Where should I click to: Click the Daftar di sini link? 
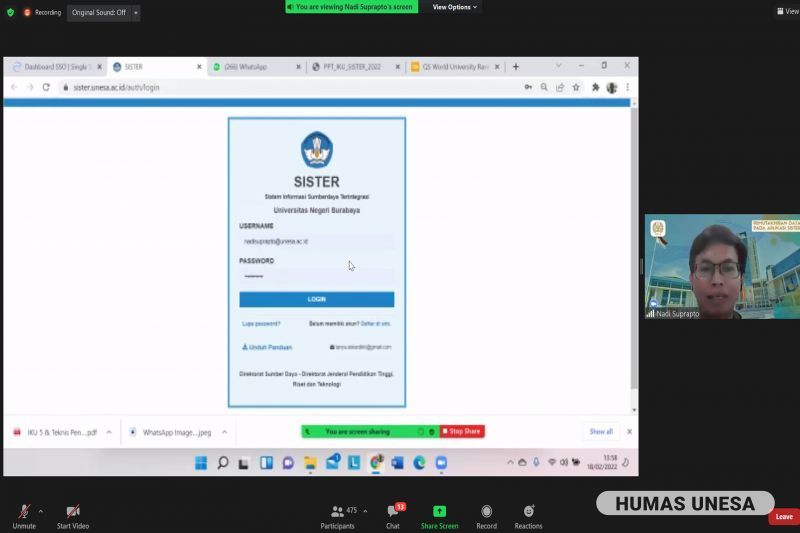pos(376,323)
